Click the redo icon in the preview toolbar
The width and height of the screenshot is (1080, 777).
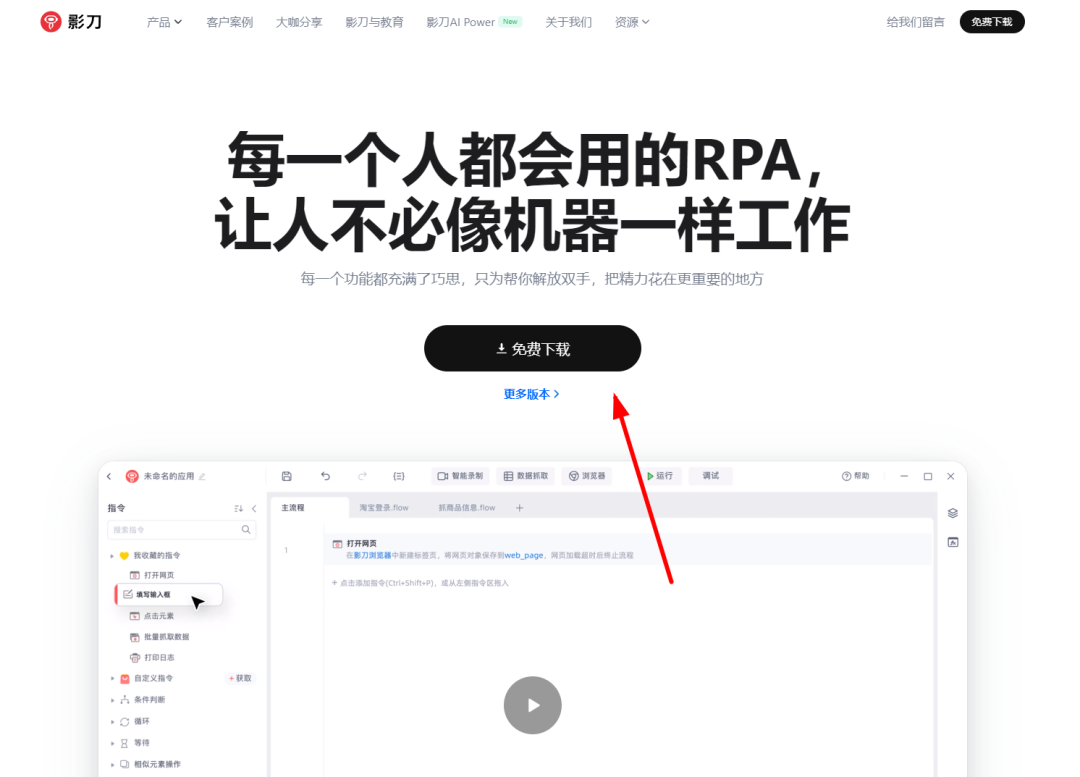(x=362, y=476)
